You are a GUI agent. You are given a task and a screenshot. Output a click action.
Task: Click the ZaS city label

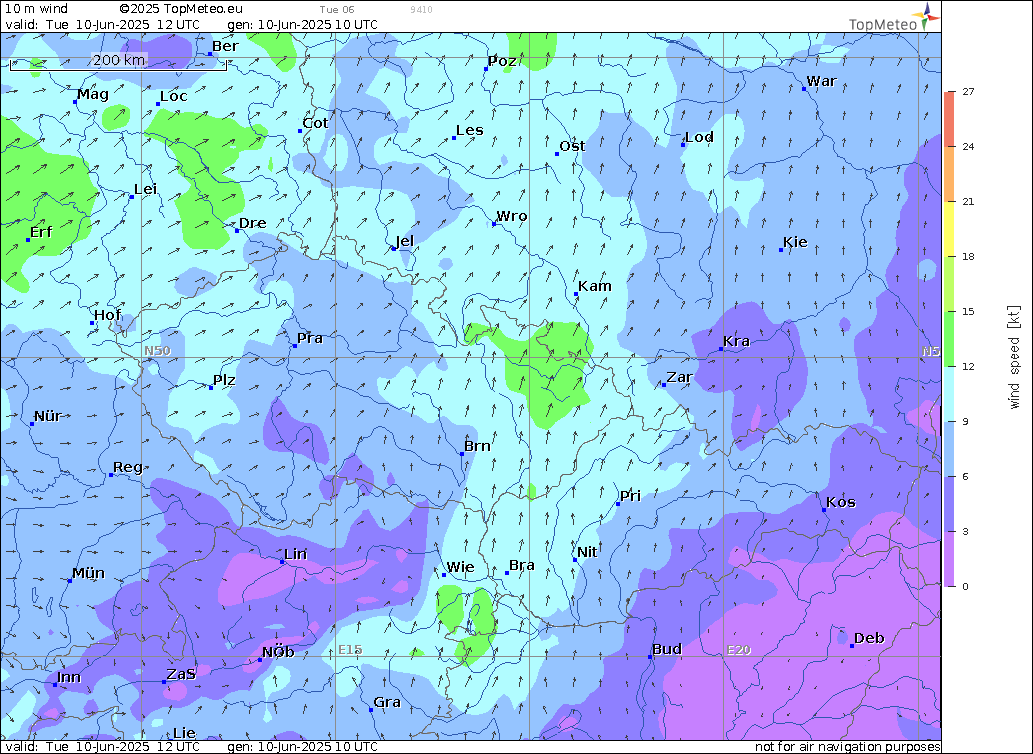click(181, 674)
